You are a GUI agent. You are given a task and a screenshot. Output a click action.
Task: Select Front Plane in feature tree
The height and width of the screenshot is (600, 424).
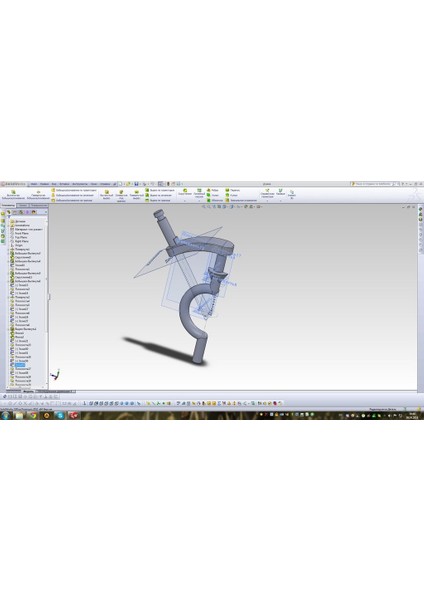(19, 233)
